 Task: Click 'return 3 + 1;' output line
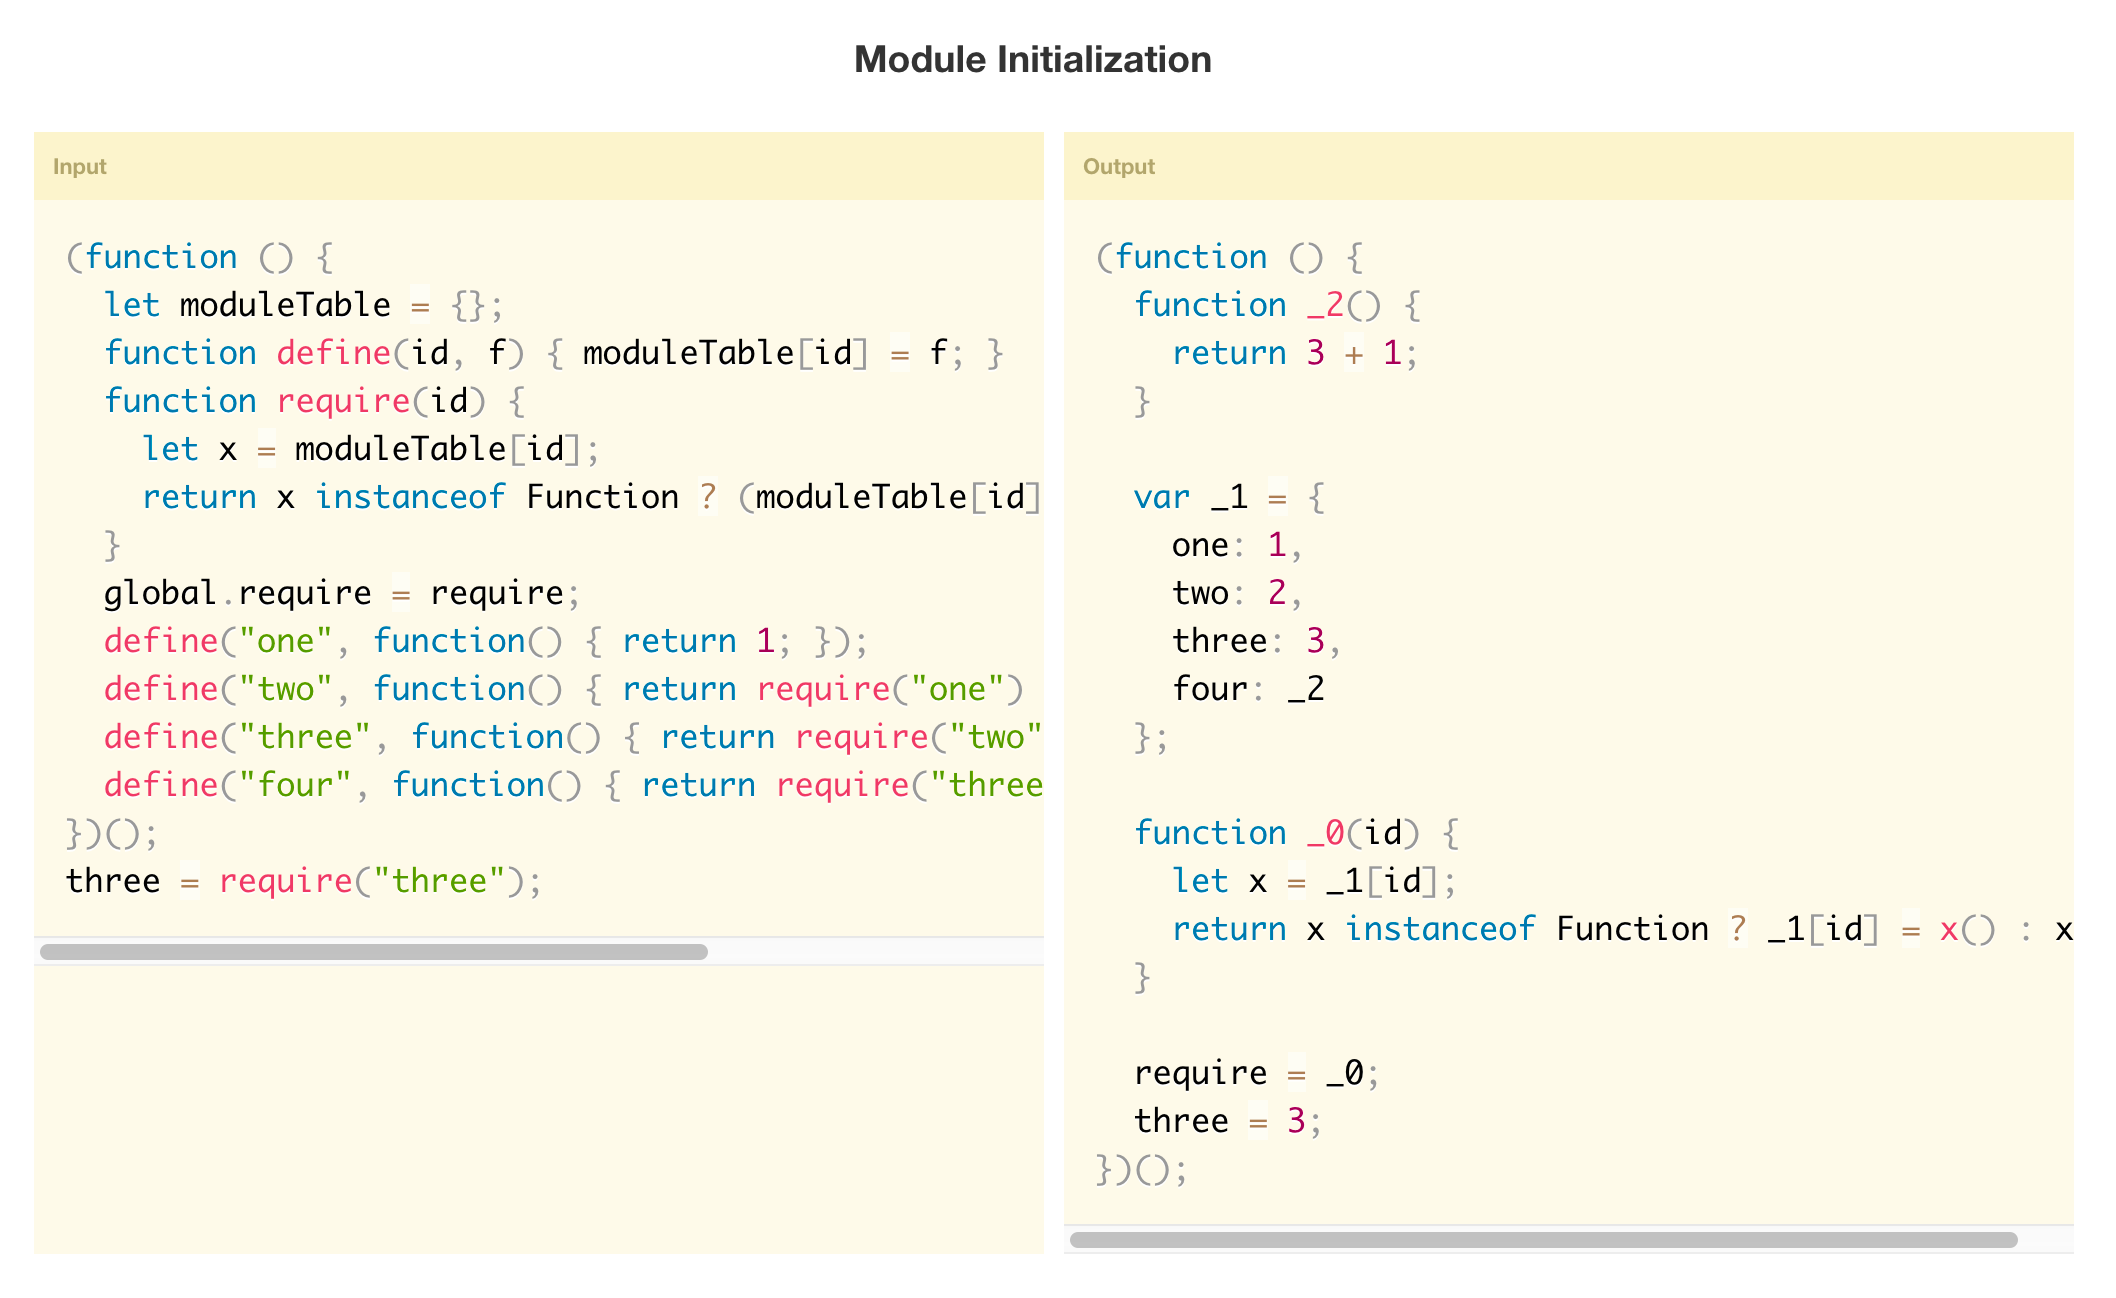click(x=1294, y=353)
